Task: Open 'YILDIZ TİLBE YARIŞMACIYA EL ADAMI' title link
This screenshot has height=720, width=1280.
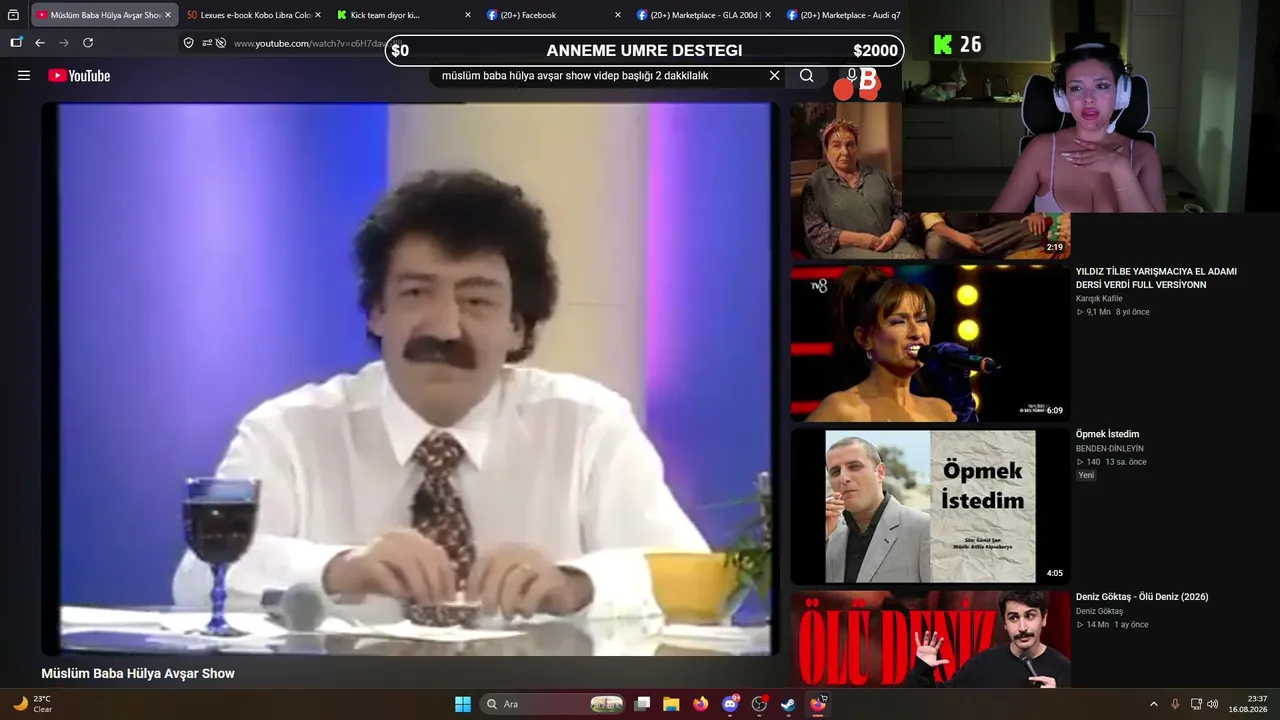Action: point(1156,278)
